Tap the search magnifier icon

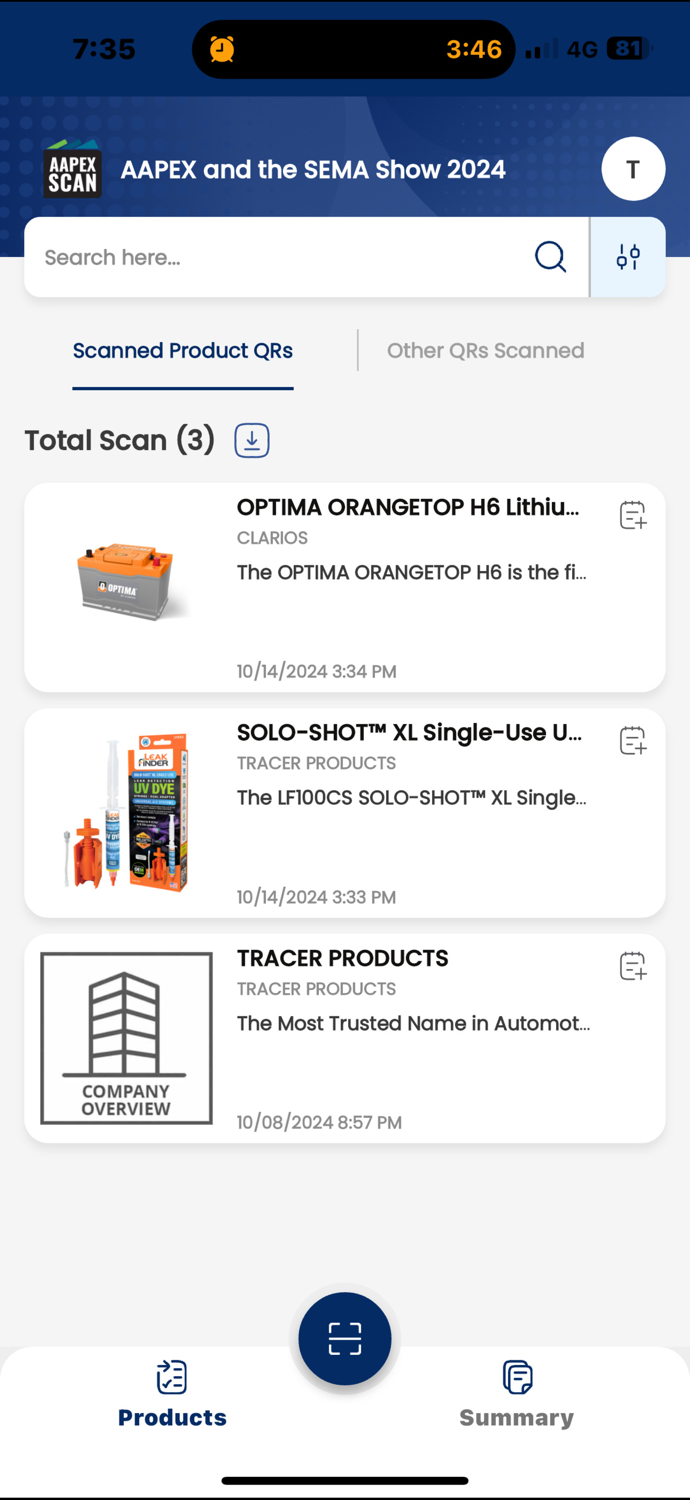click(x=551, y=257)
